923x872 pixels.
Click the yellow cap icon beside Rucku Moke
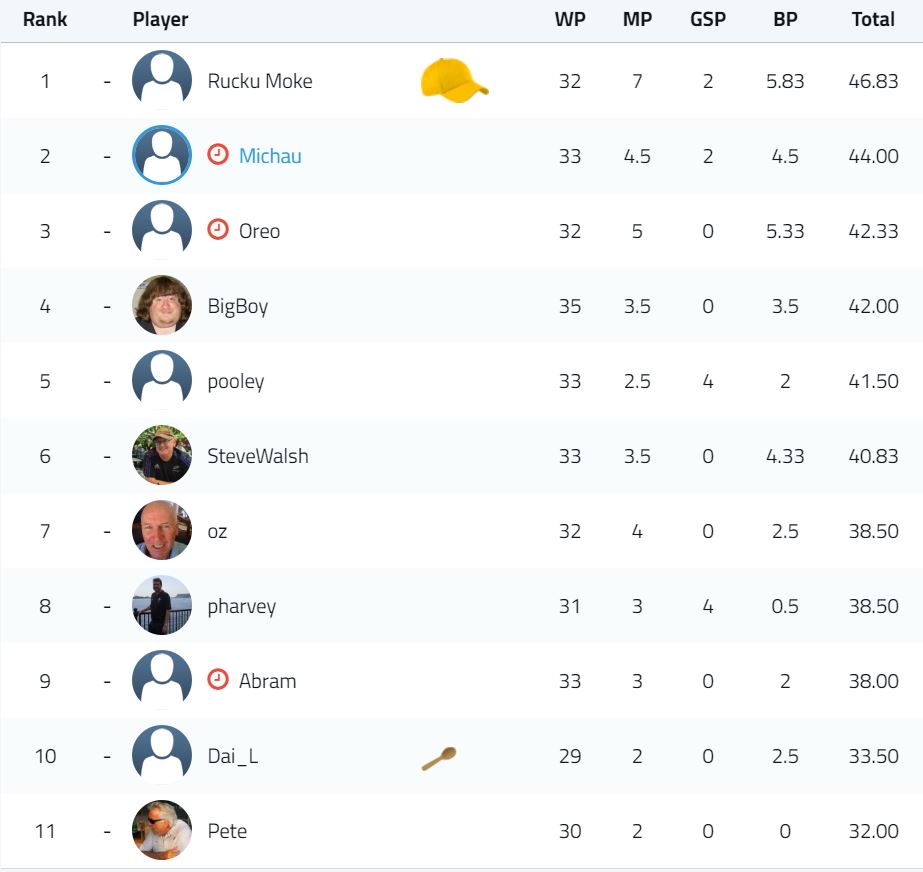454,81
